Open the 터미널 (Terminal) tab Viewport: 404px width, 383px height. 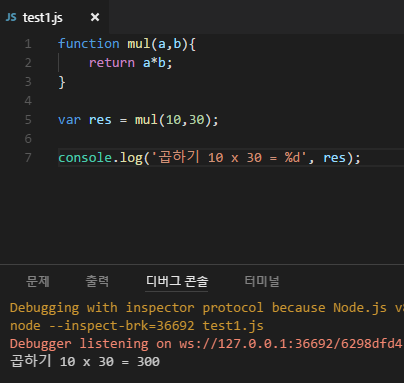(262, 281)
